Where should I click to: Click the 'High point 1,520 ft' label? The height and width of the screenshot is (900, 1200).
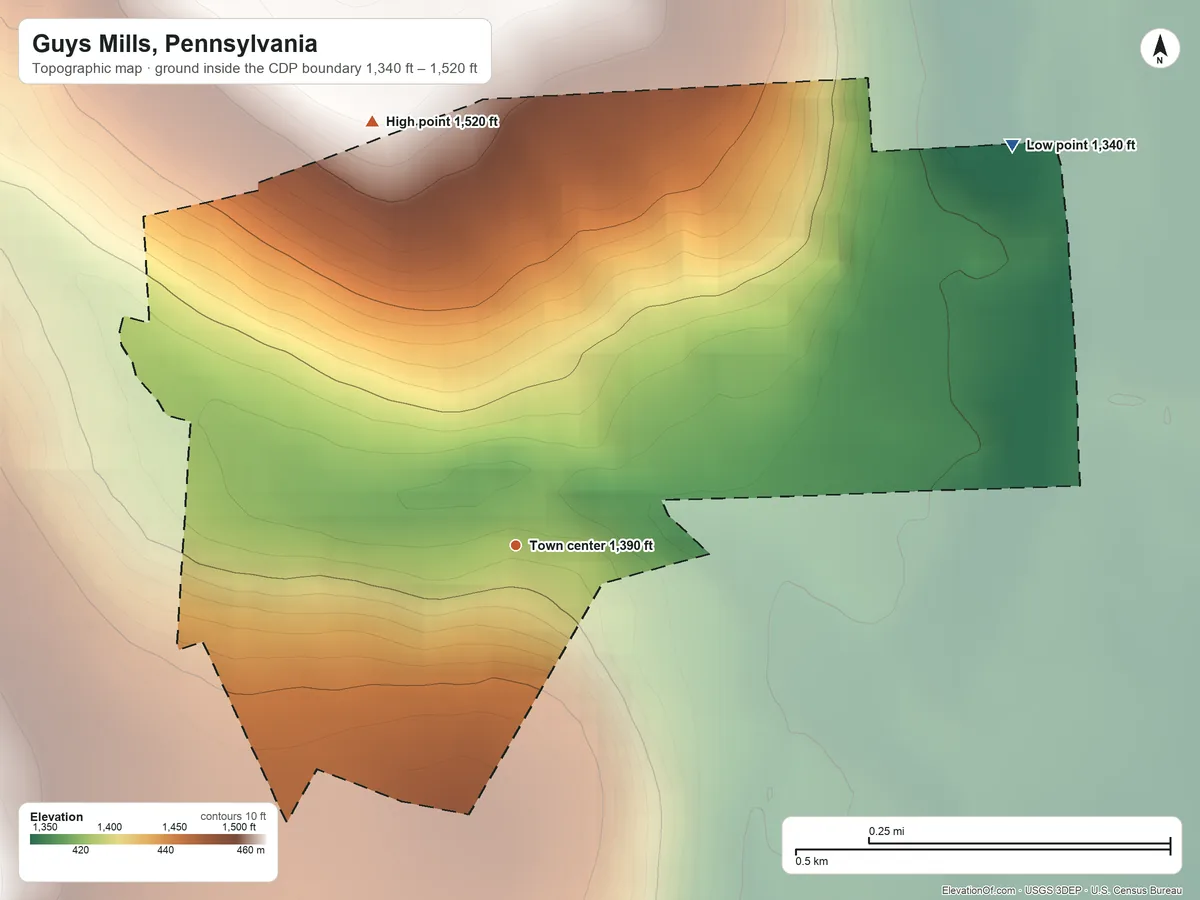coord(442,121)
